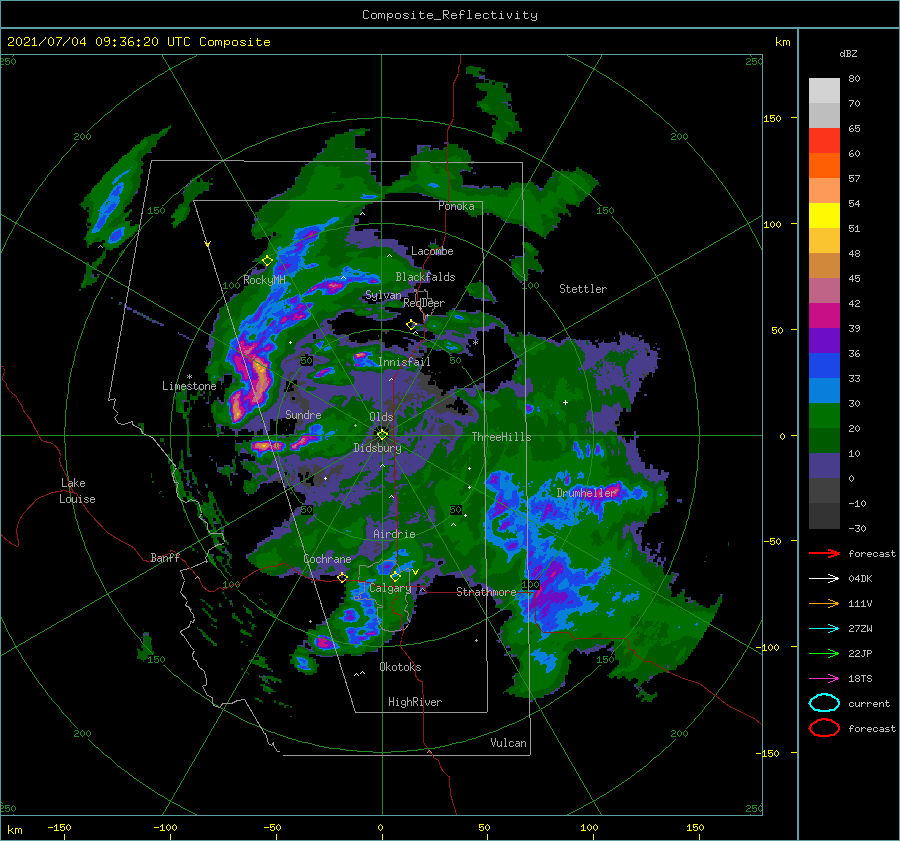Viewport: 900px width, 841px height.
Task: Click the red forecast arrow legend icon
Action: [x=824, y=553]
